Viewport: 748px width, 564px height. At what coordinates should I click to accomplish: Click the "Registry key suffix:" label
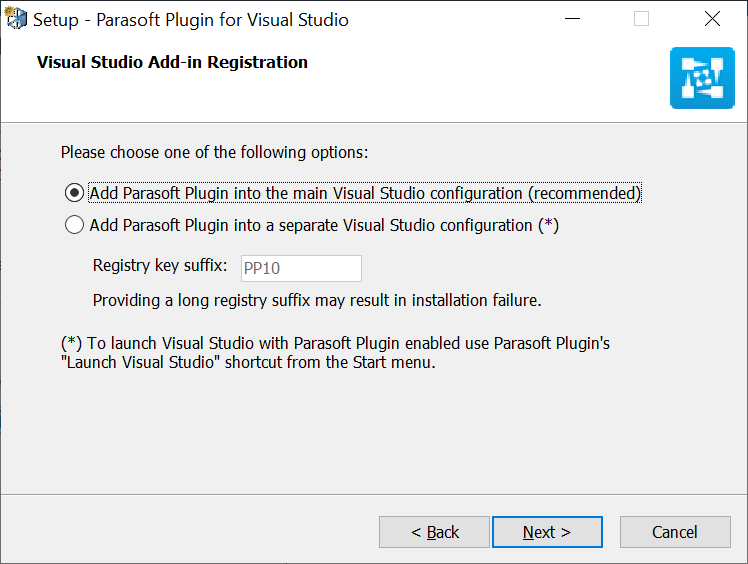(x=160, y=265)
